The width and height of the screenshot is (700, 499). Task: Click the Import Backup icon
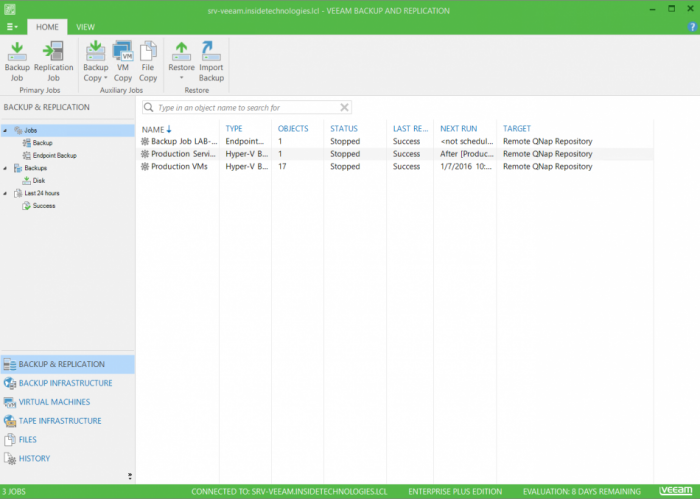(x=211, y=51)
